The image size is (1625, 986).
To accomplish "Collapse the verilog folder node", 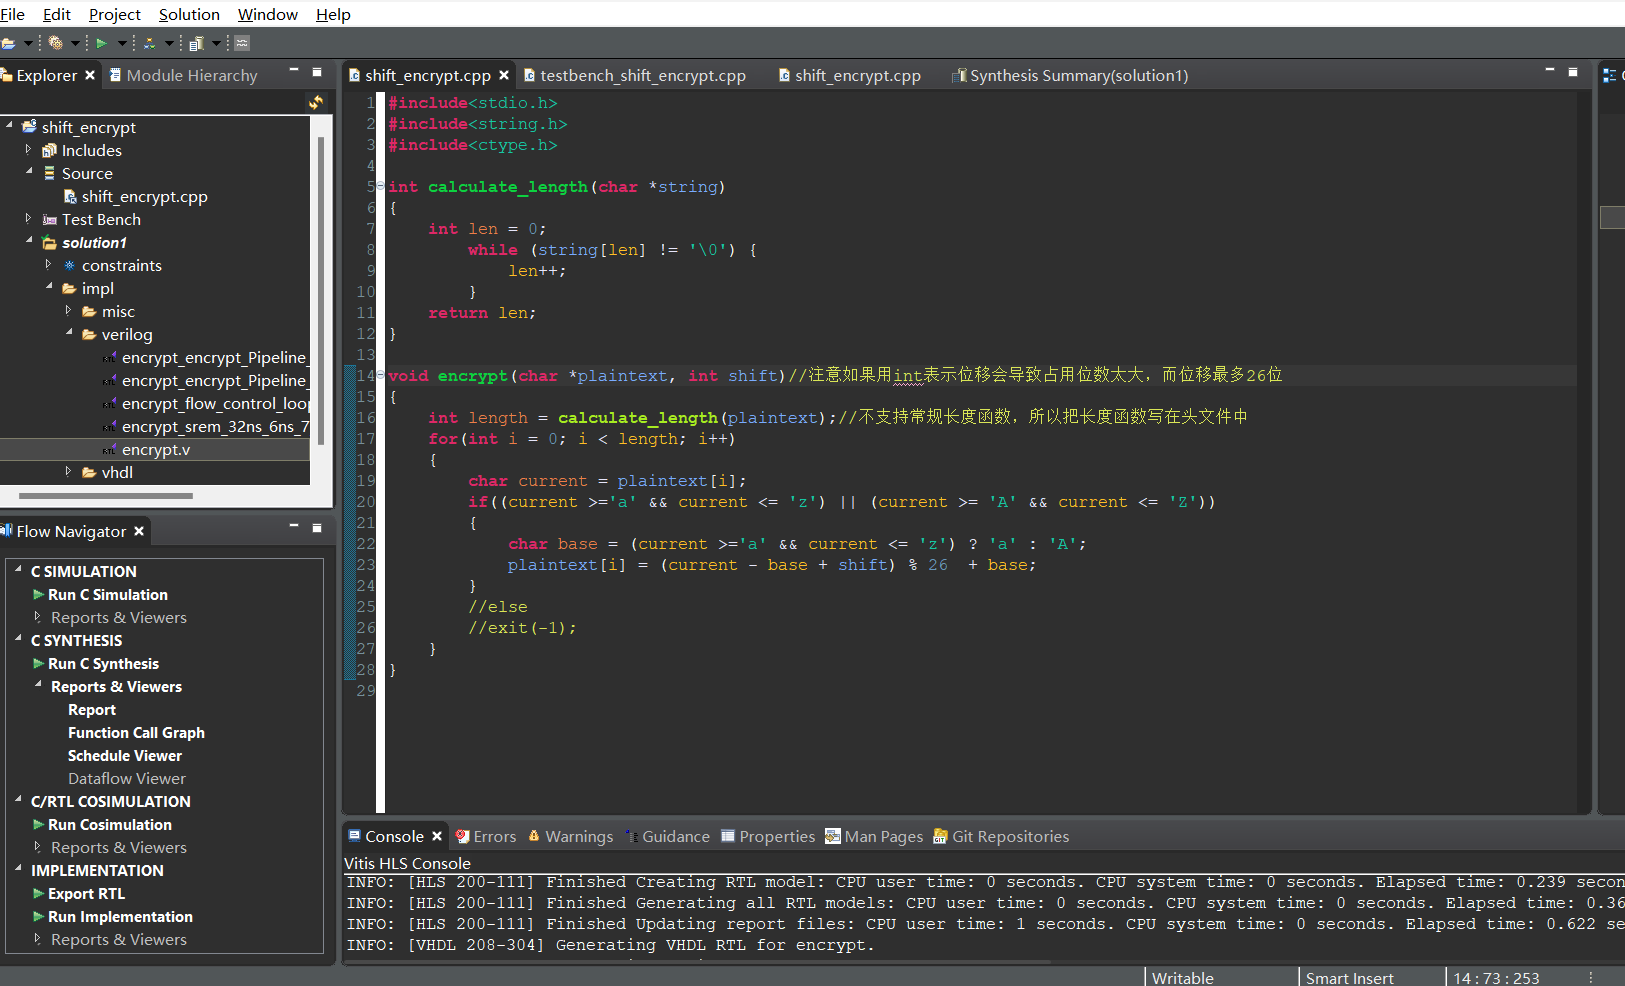I will pyautogui.click(x=68, y=333).
